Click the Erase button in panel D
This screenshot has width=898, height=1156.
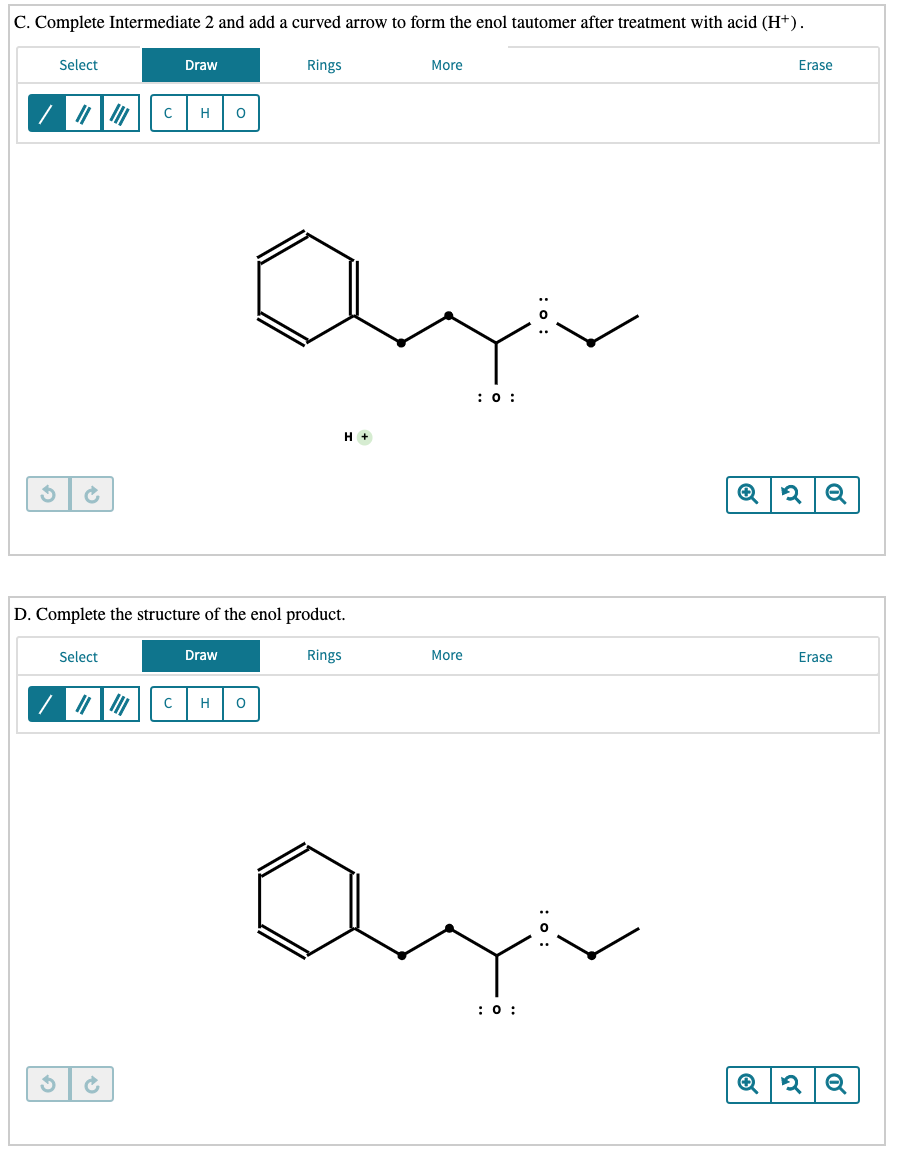click(x=815, y=656)
